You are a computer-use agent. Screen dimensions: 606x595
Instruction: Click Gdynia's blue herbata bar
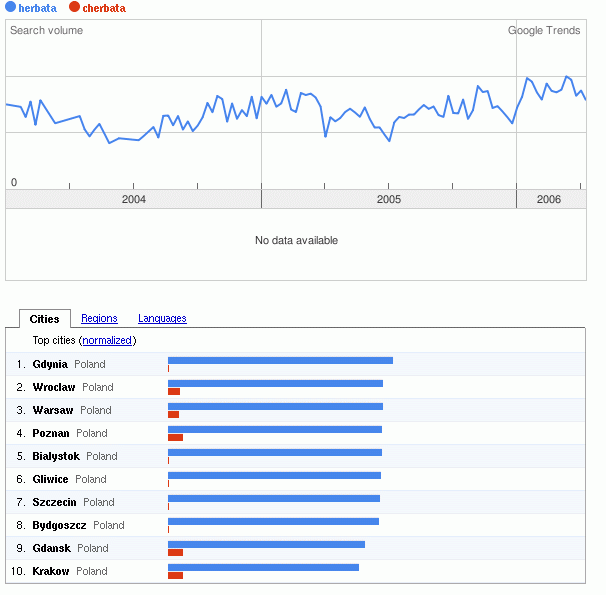tap(280, 360)
